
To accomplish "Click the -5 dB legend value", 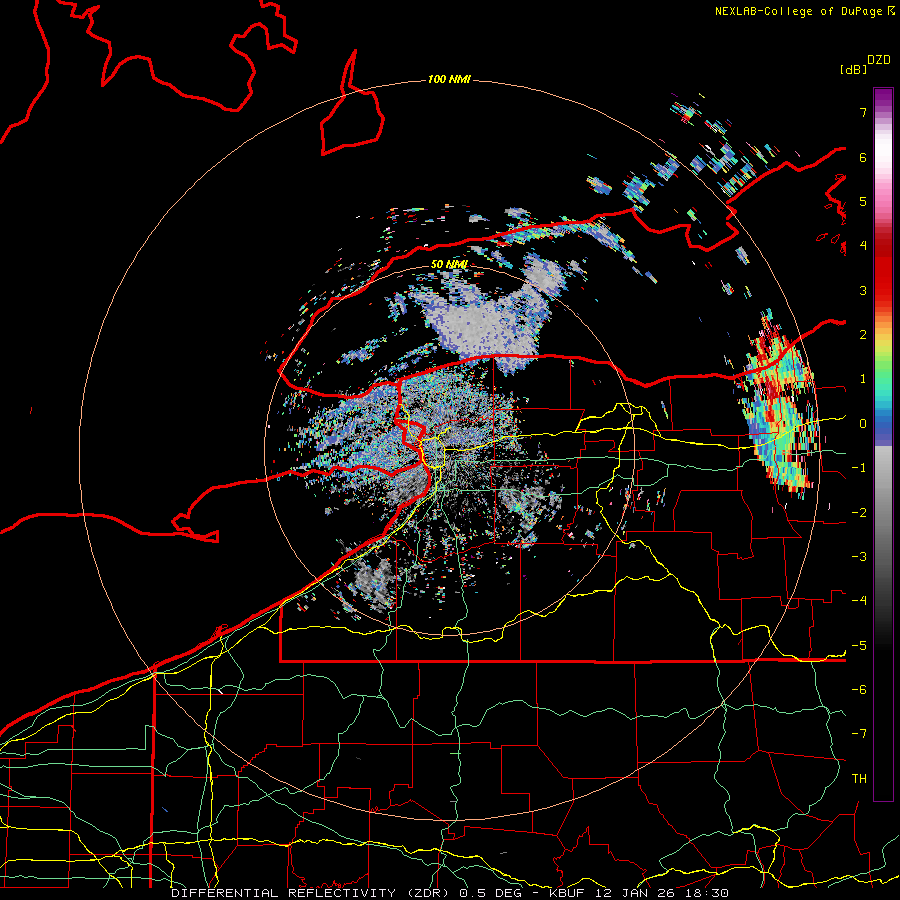I will click(859, 646).
